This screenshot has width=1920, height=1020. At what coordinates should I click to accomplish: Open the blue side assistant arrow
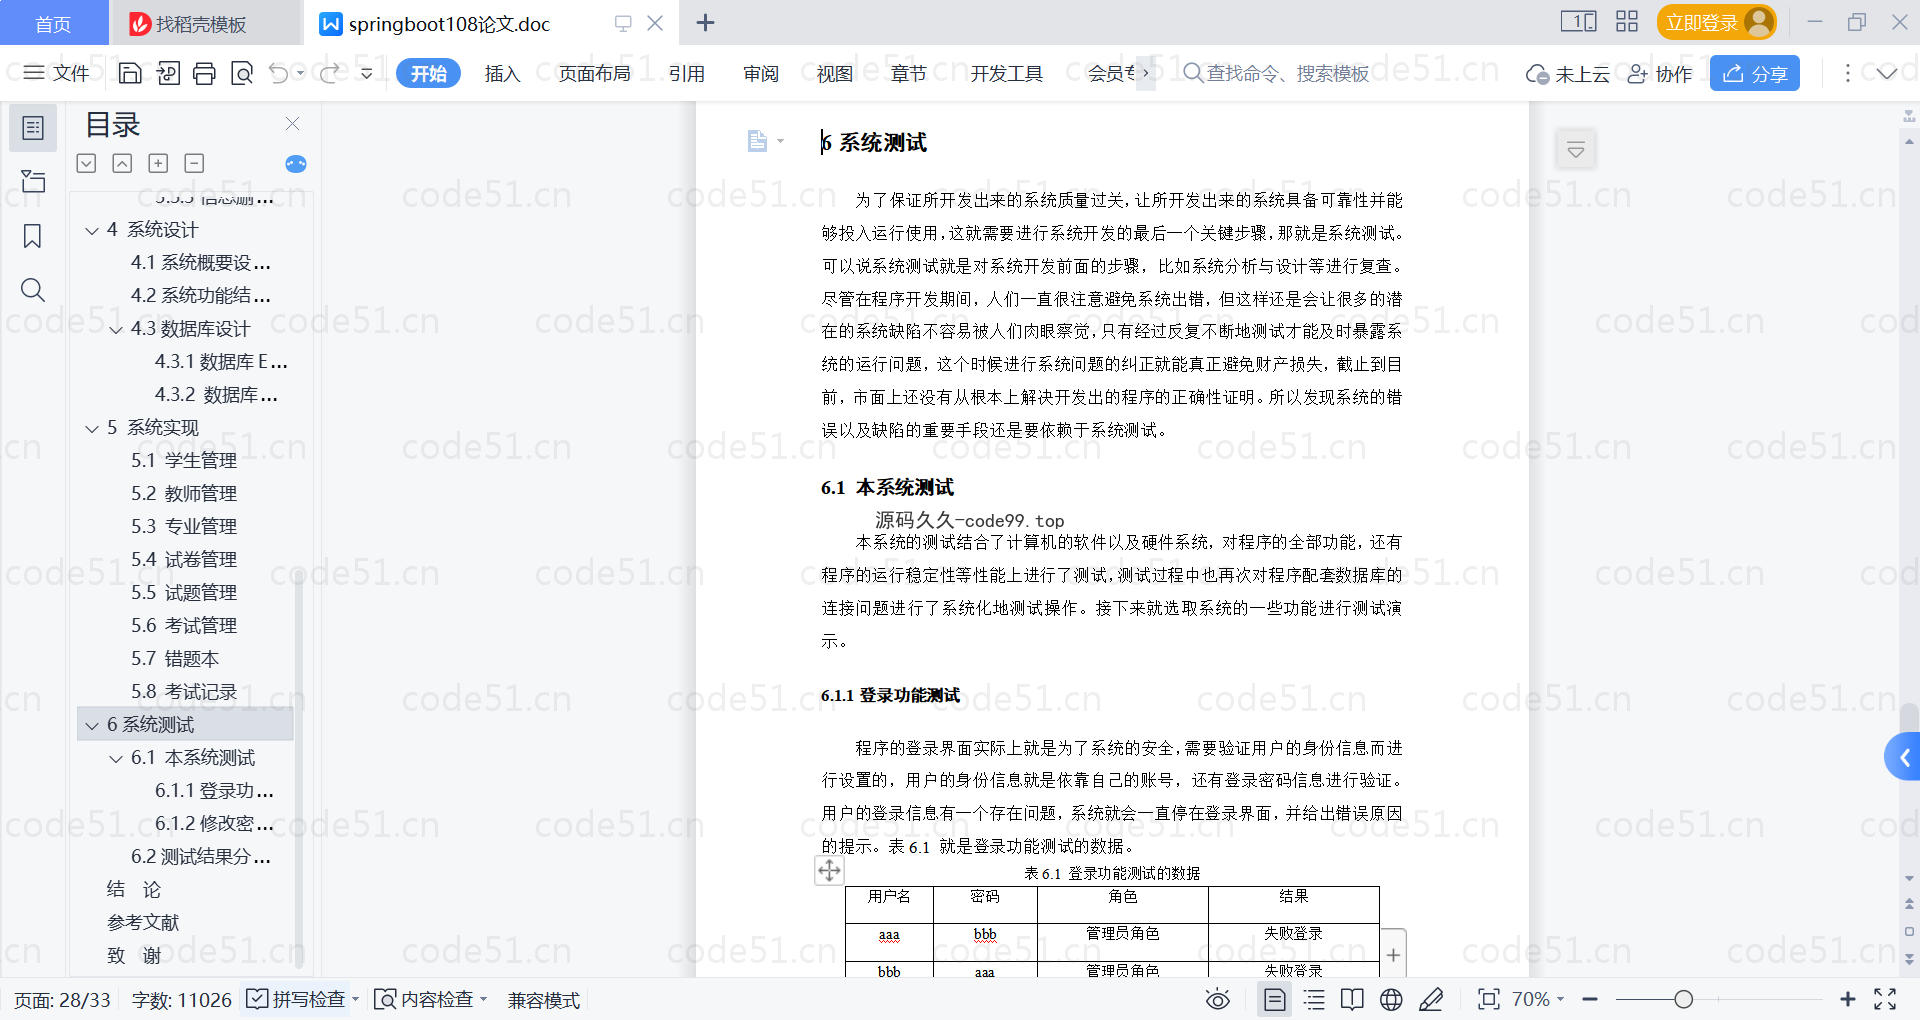pyautogui.click(x=1904, y=757)
